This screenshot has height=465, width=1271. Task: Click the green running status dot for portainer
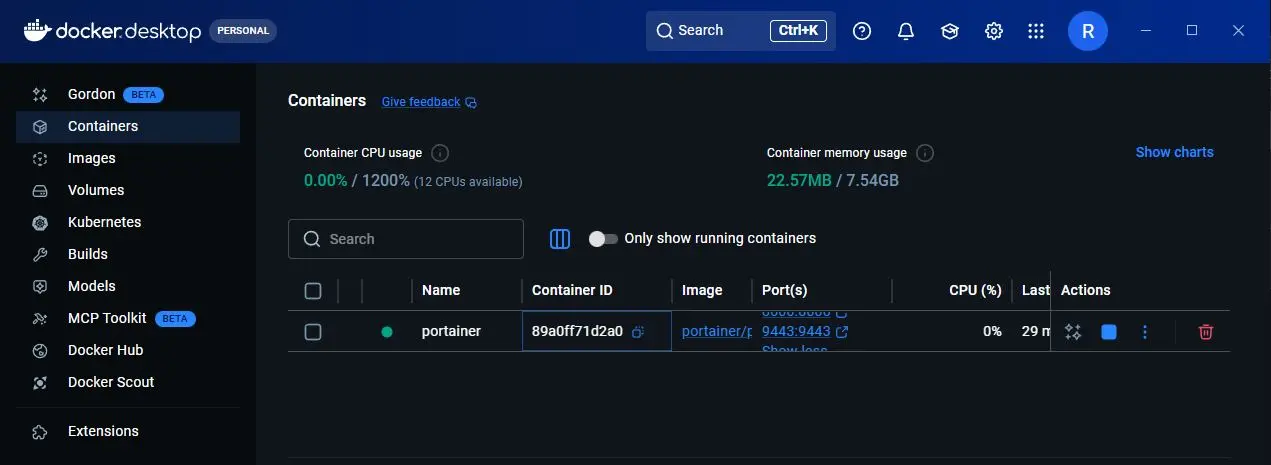(x=387, y=332)
